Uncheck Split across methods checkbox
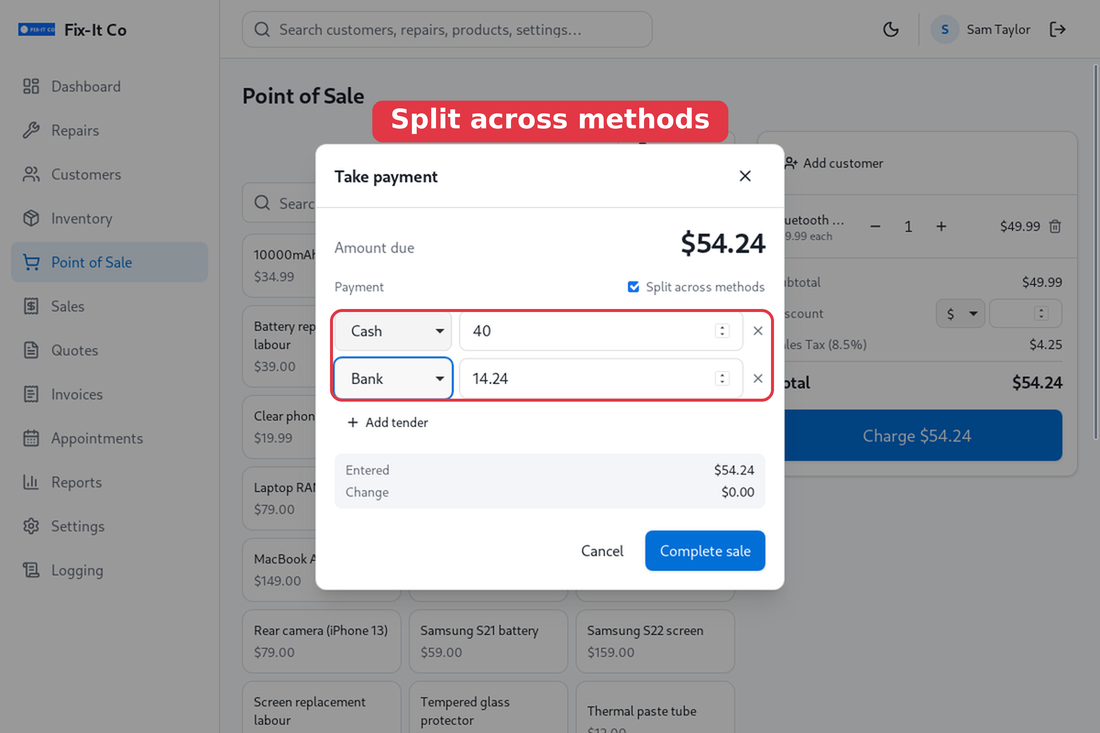The image size is (1100, 733). coord(633,287)
